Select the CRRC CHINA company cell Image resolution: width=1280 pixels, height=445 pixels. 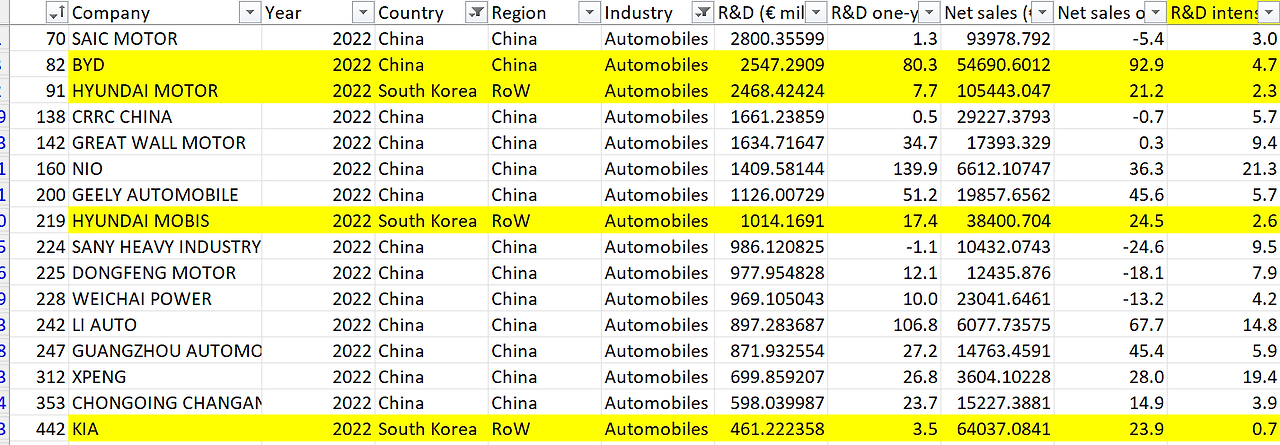[x=165, y=117]
